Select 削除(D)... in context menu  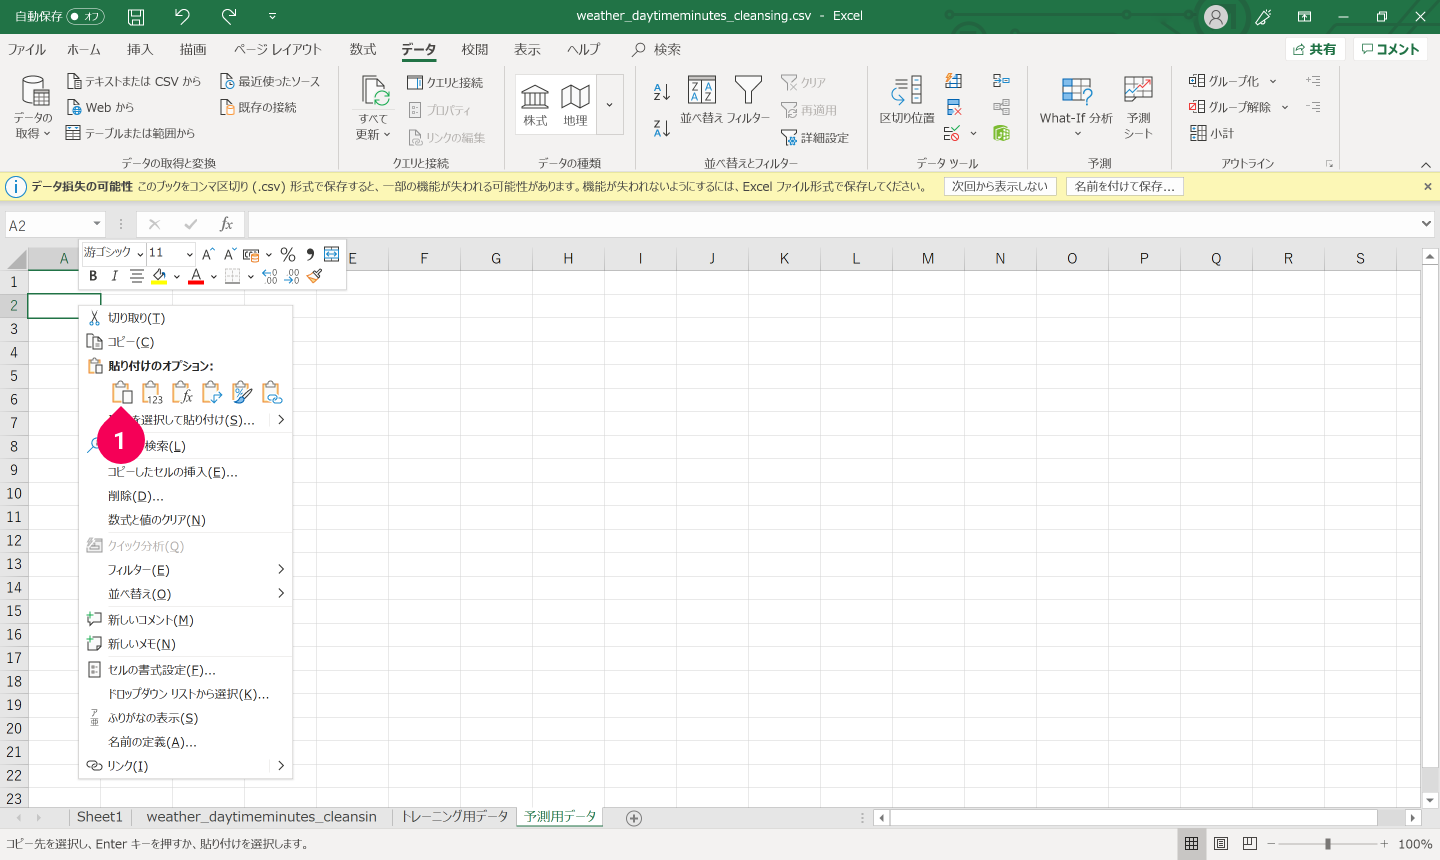[185, 496]
